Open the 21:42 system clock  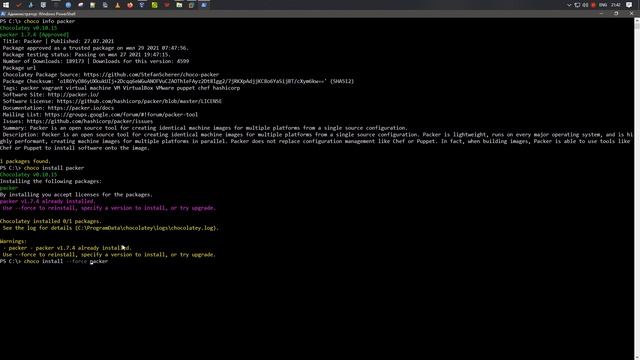click(616, 5)
